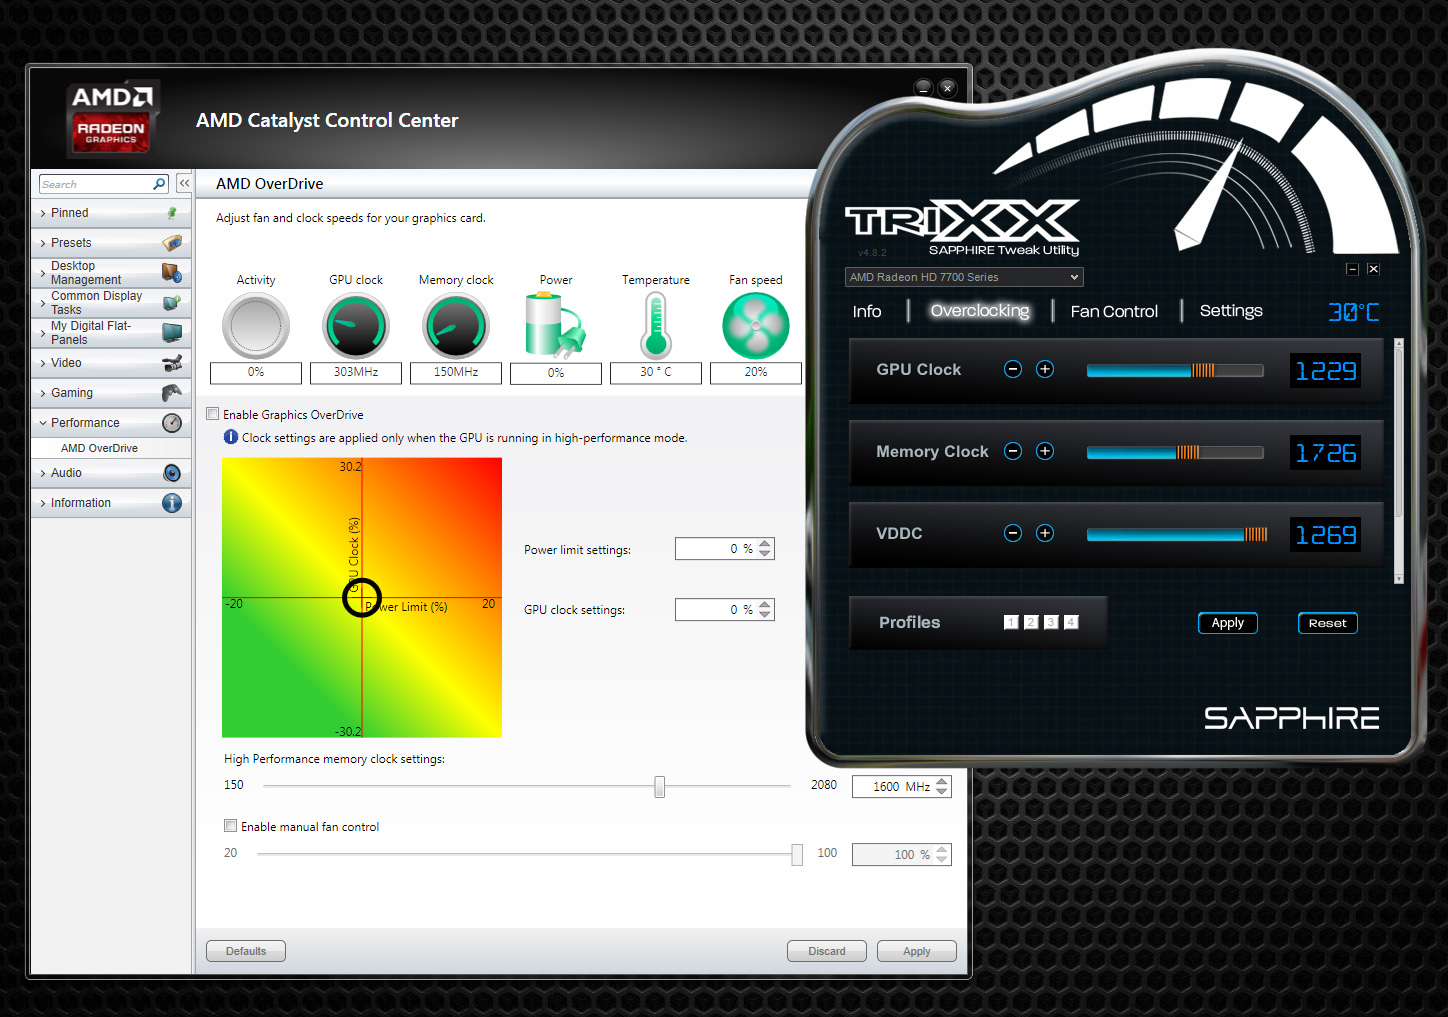1448x1017 pixels.
Task: Click the TRIXX vertical scrollbar
Action: pyautogui.click(x=1399, y=461)
